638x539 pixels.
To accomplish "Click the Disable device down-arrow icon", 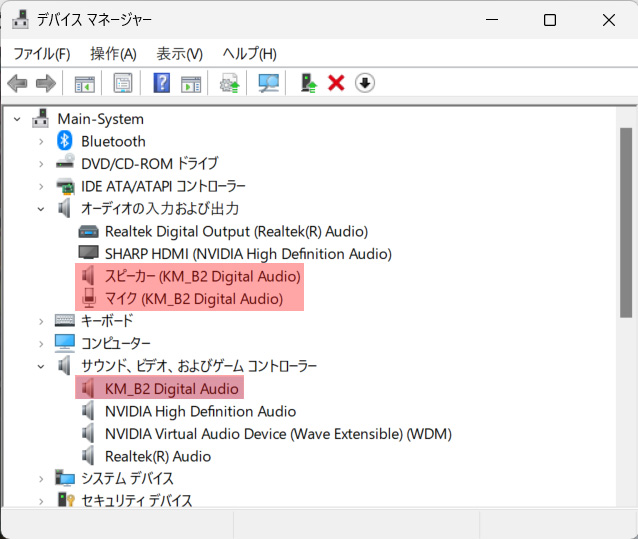I will tap(365, 83).
